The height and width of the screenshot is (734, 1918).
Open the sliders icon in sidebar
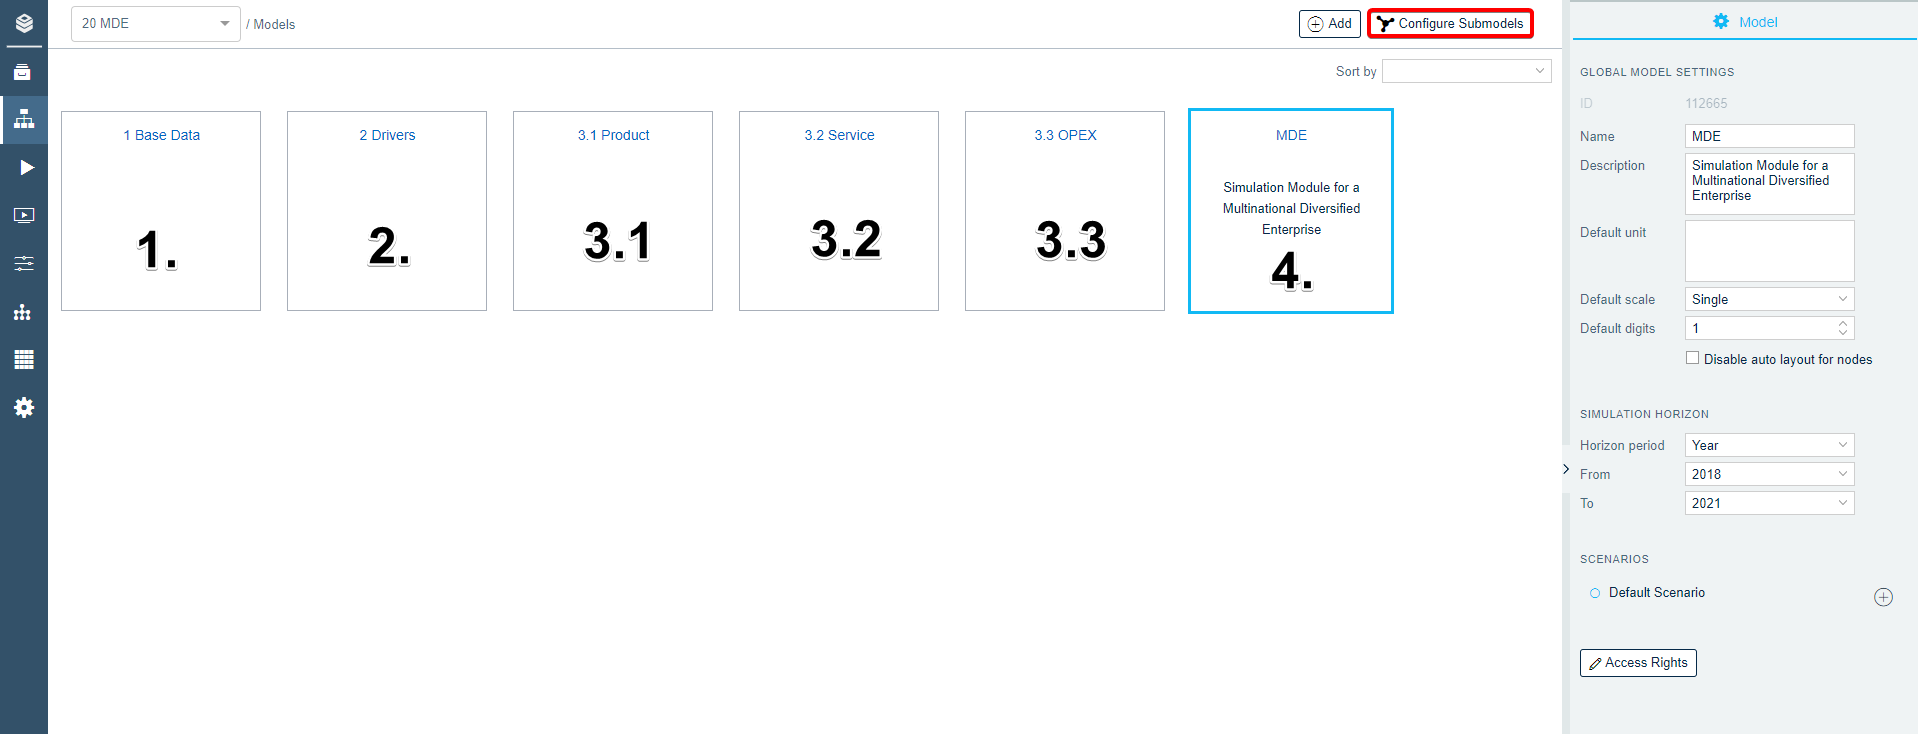click(24, 263)
